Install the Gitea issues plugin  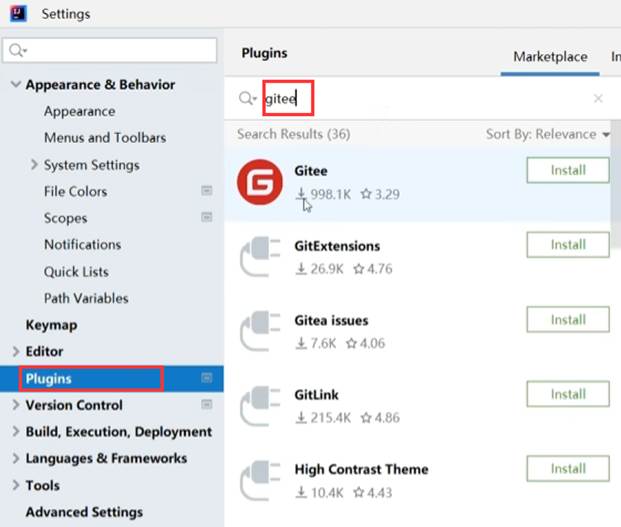click(x=568, y=319)
